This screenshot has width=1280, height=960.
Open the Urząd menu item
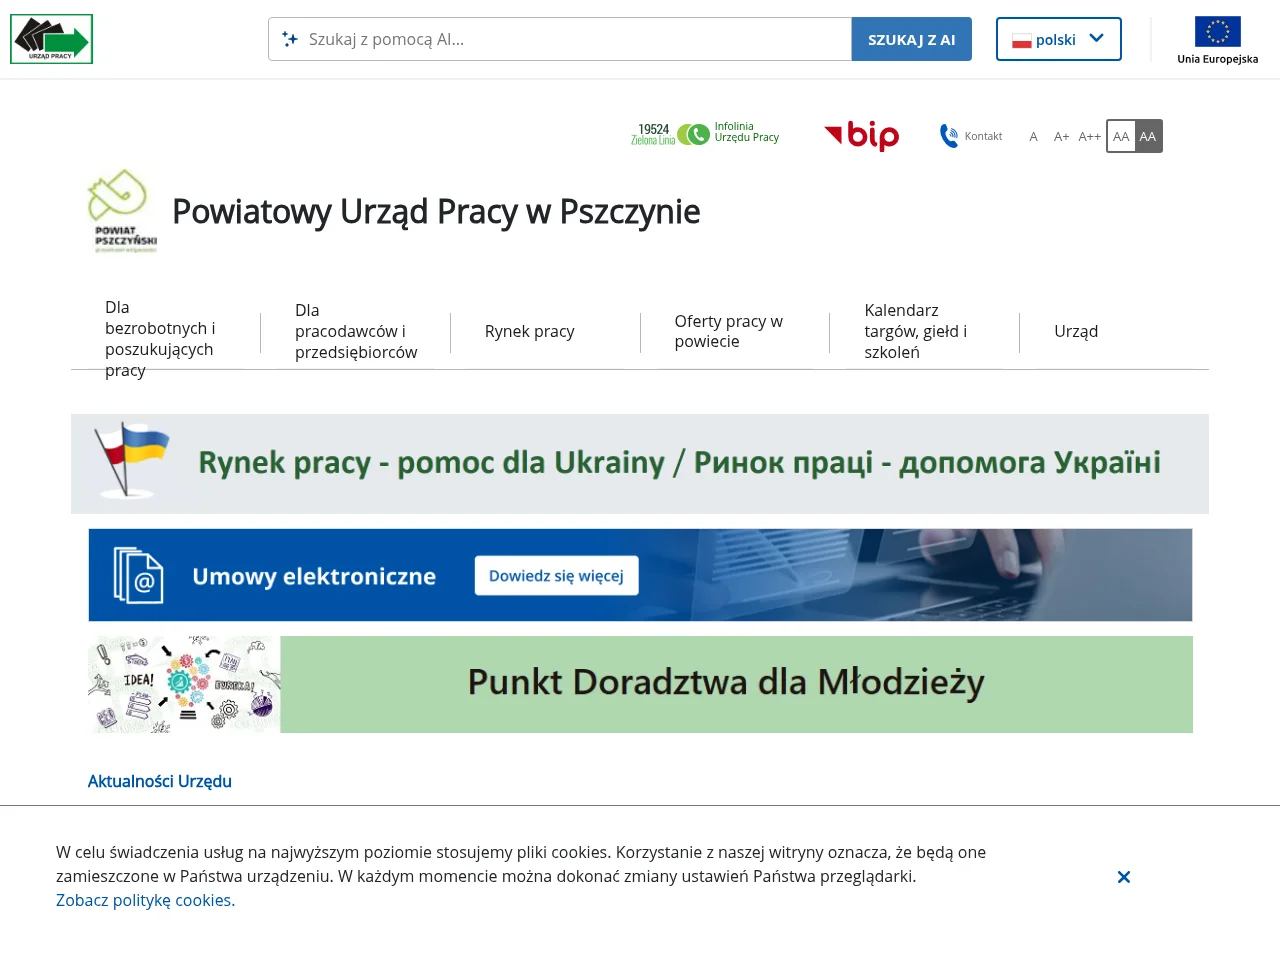1076,331
